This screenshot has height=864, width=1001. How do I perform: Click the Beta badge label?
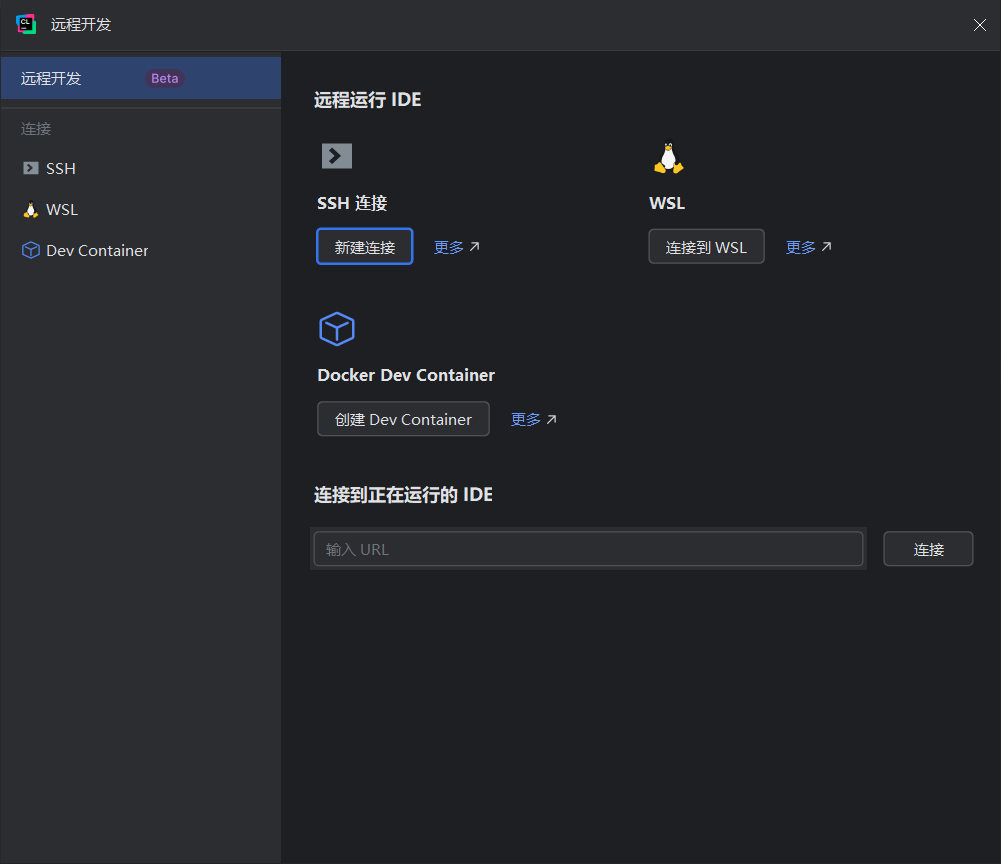pyautogui.click(x=165, y=78)
